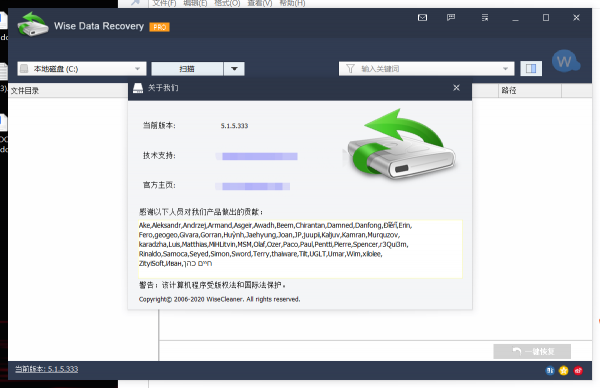The width and height of the screenshot is (600, 388).
Task: Click the contributors names text box
Action: point(300,249)
